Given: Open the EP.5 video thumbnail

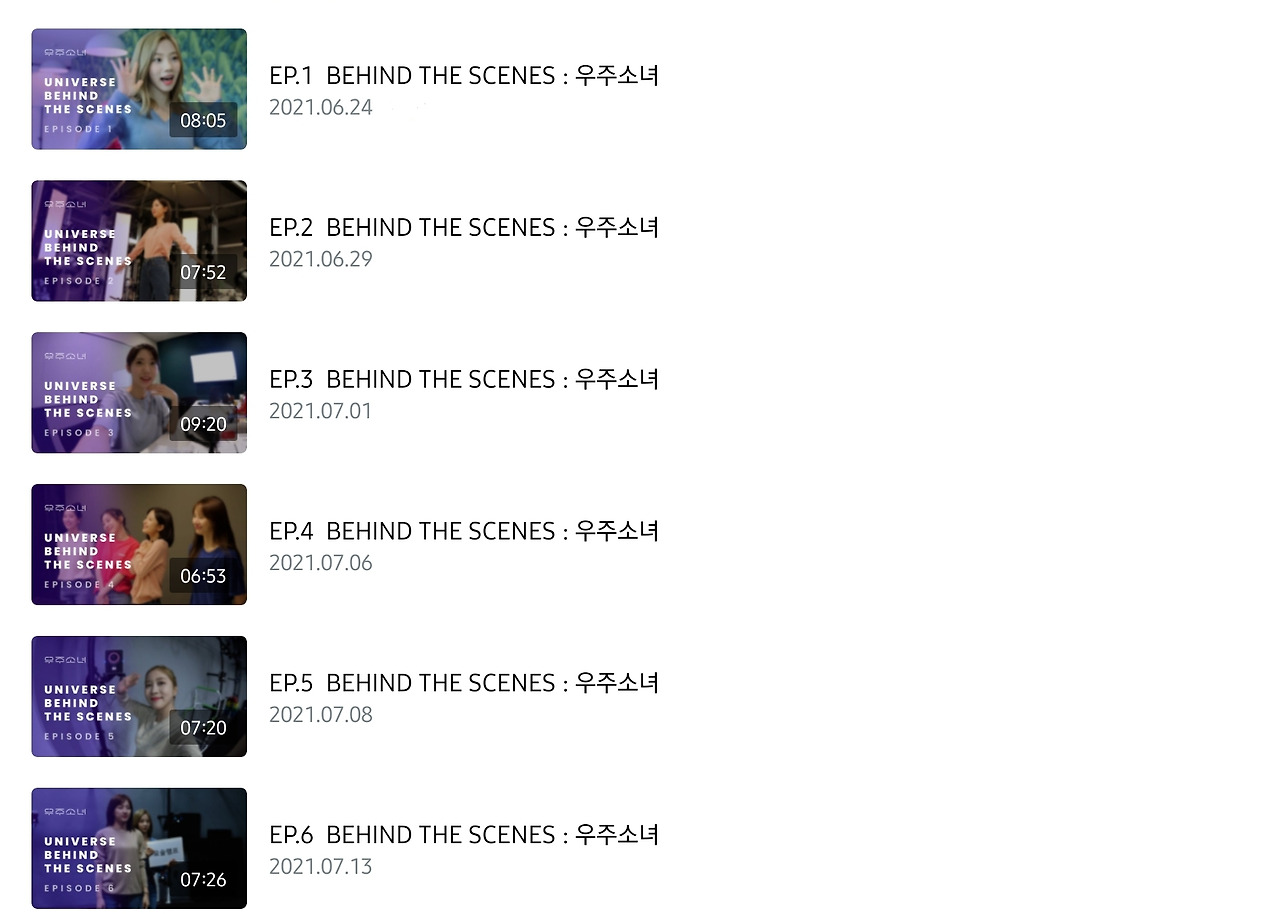Looking at the screenshot, I should tap(139, 697).
